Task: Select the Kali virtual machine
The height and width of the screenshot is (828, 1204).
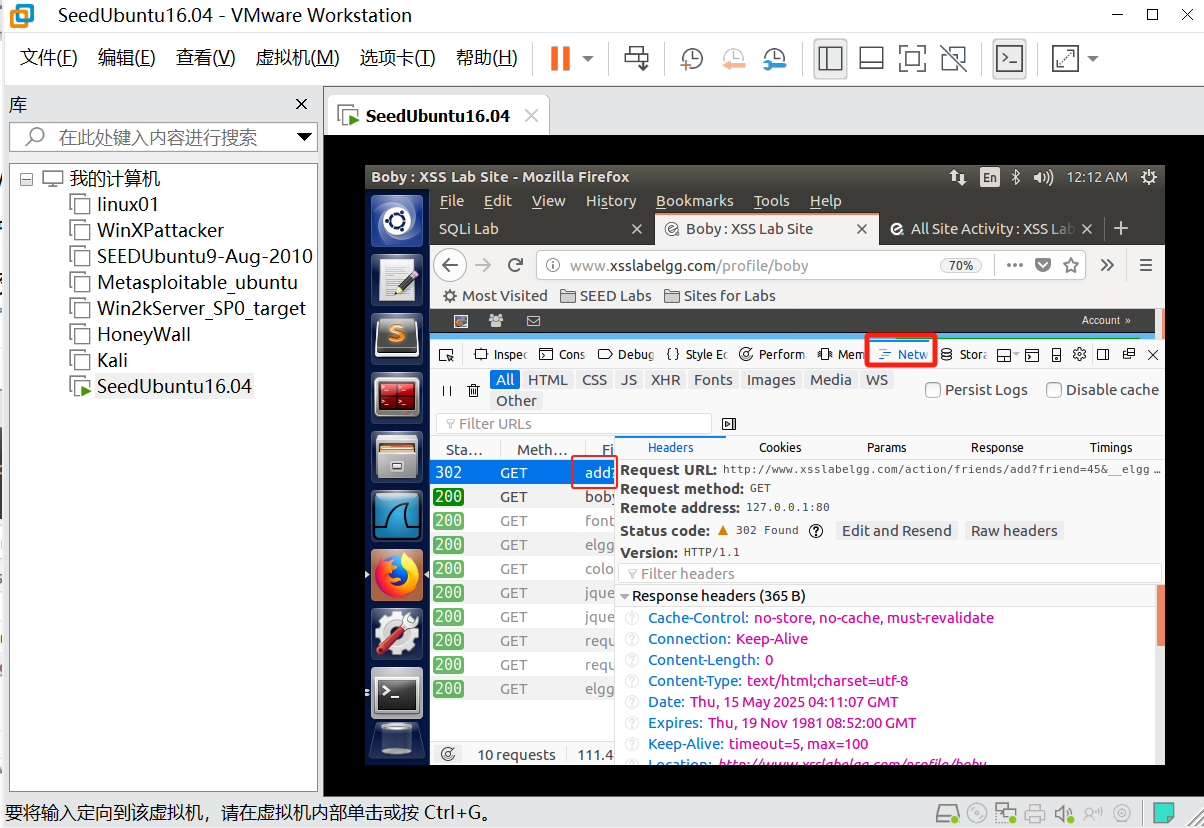Action: click(x=112, y=360)
